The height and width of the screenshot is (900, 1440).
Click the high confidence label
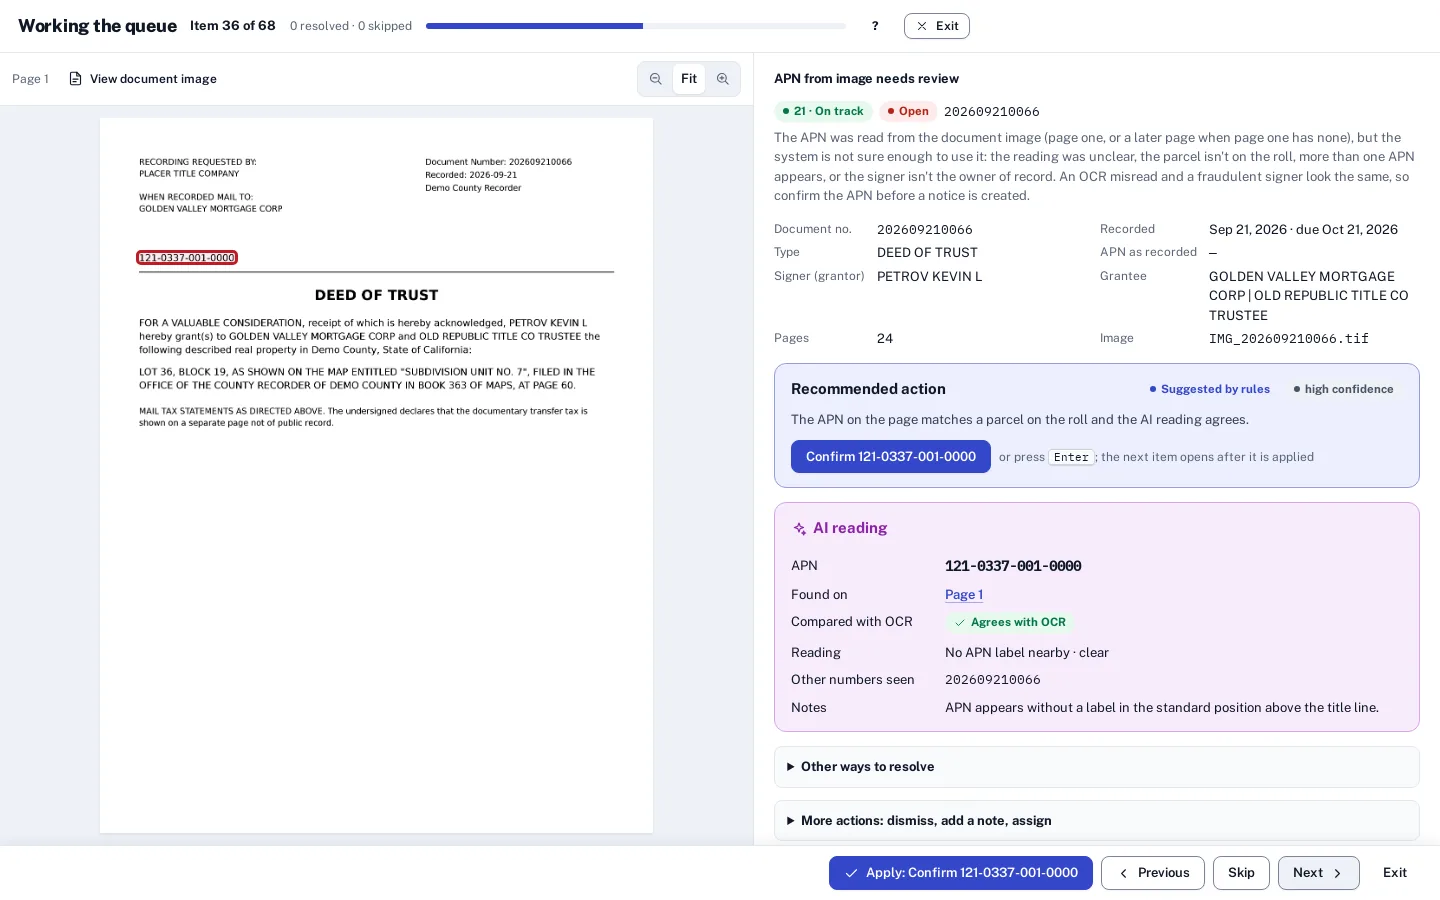1343,390
